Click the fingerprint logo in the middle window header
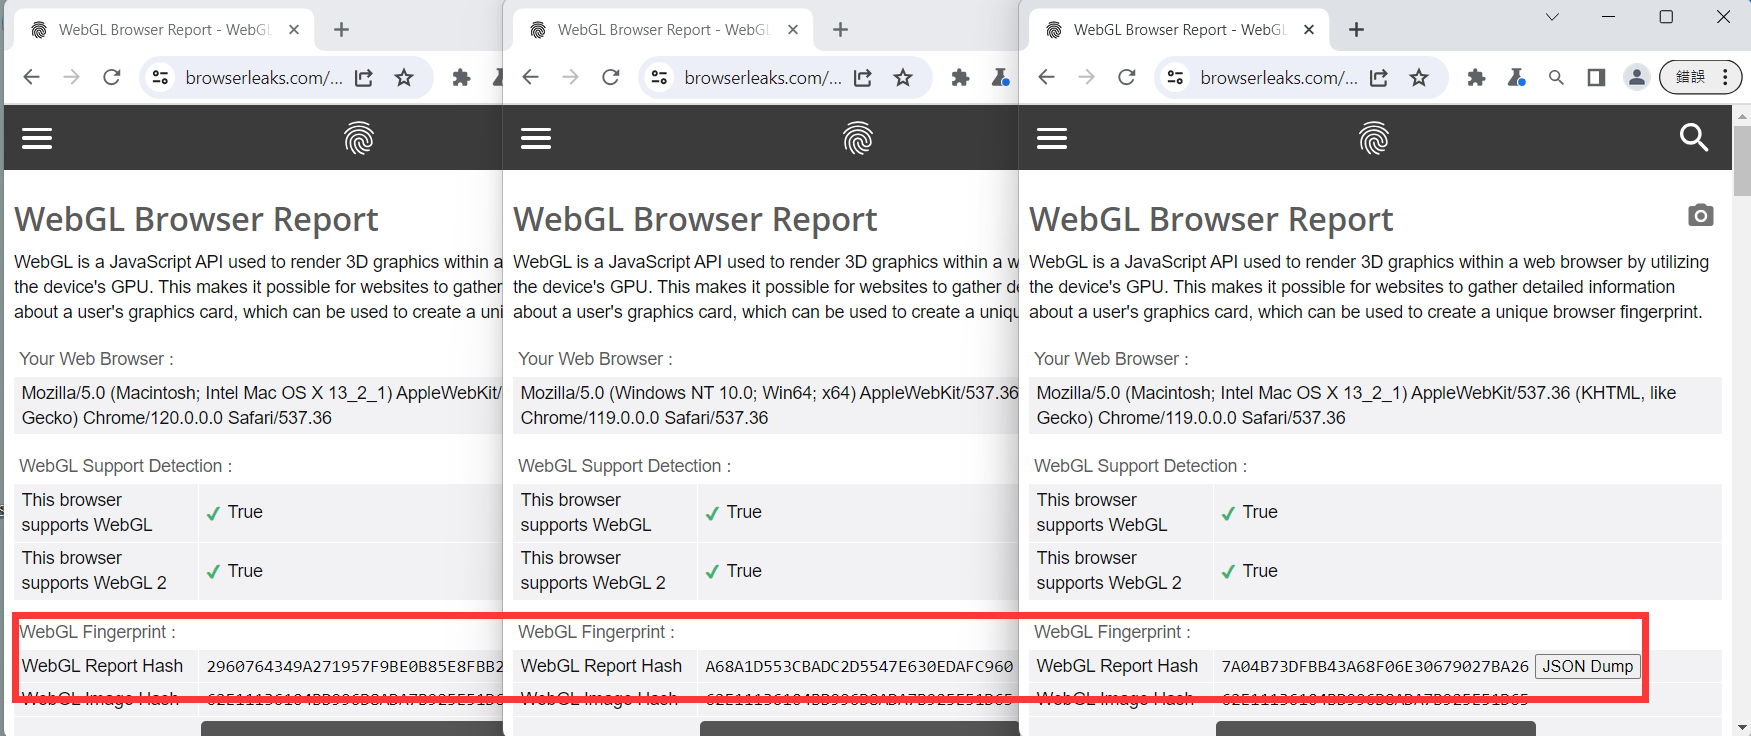 (858, 138)
